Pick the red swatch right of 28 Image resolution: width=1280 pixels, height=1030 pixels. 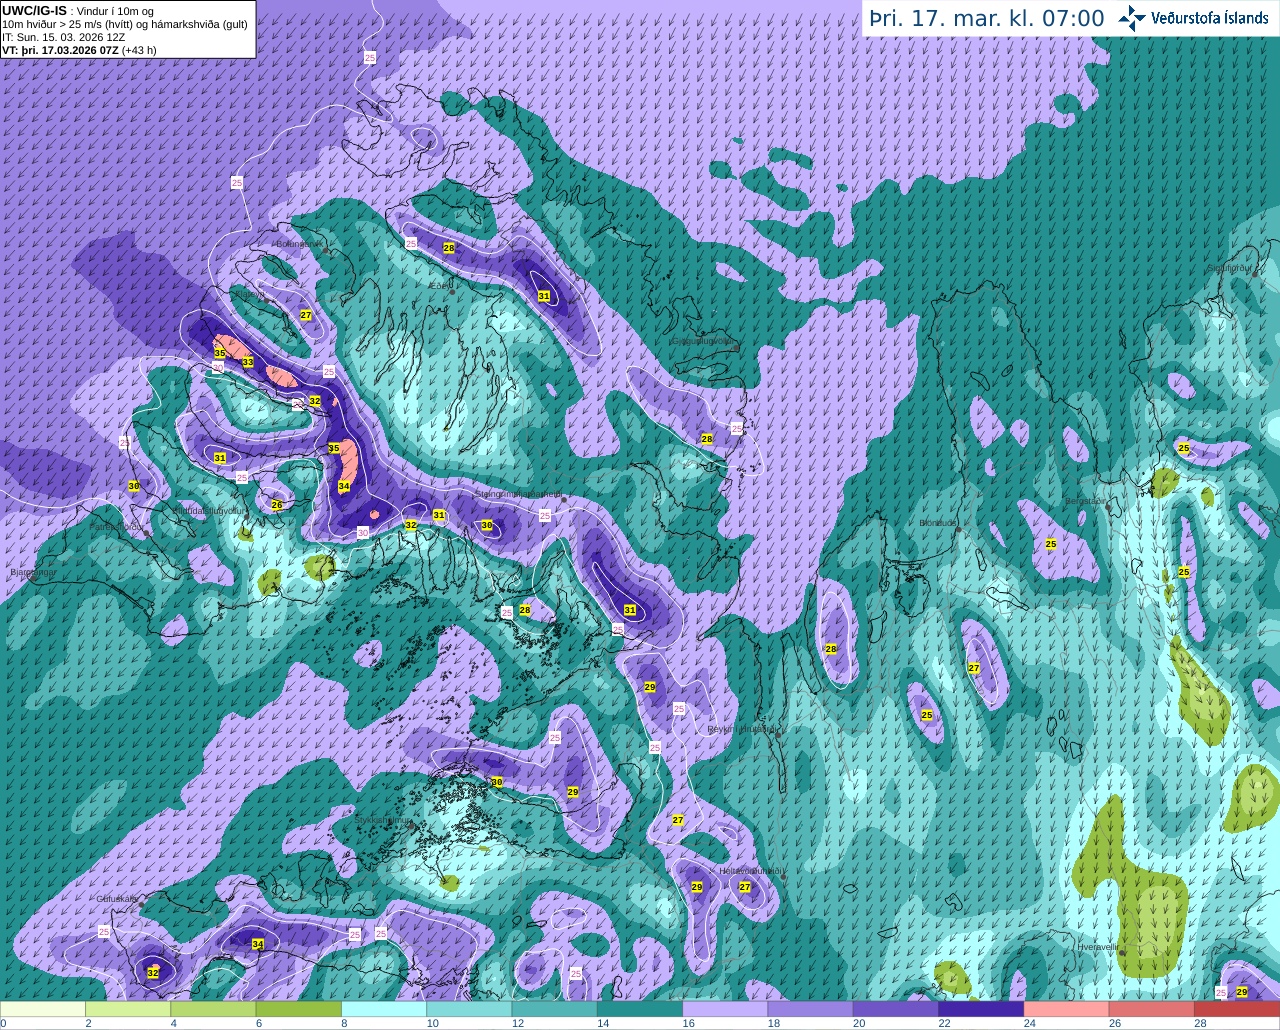coord(1237,1008)
